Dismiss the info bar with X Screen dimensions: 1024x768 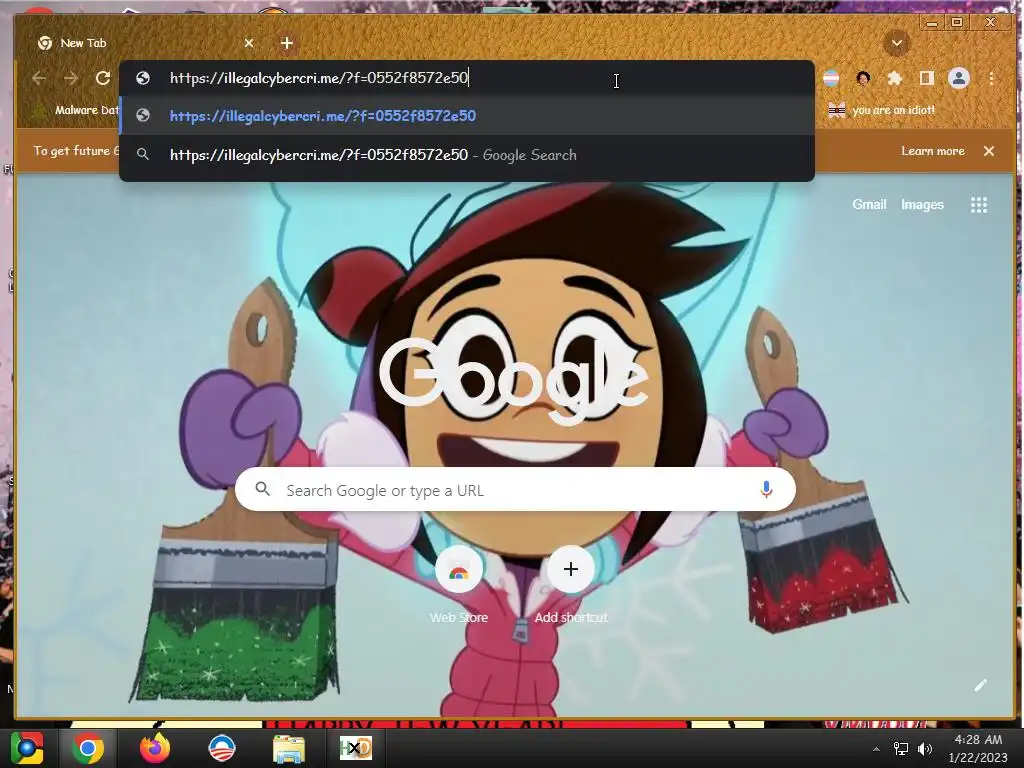[x=989, y=151]
